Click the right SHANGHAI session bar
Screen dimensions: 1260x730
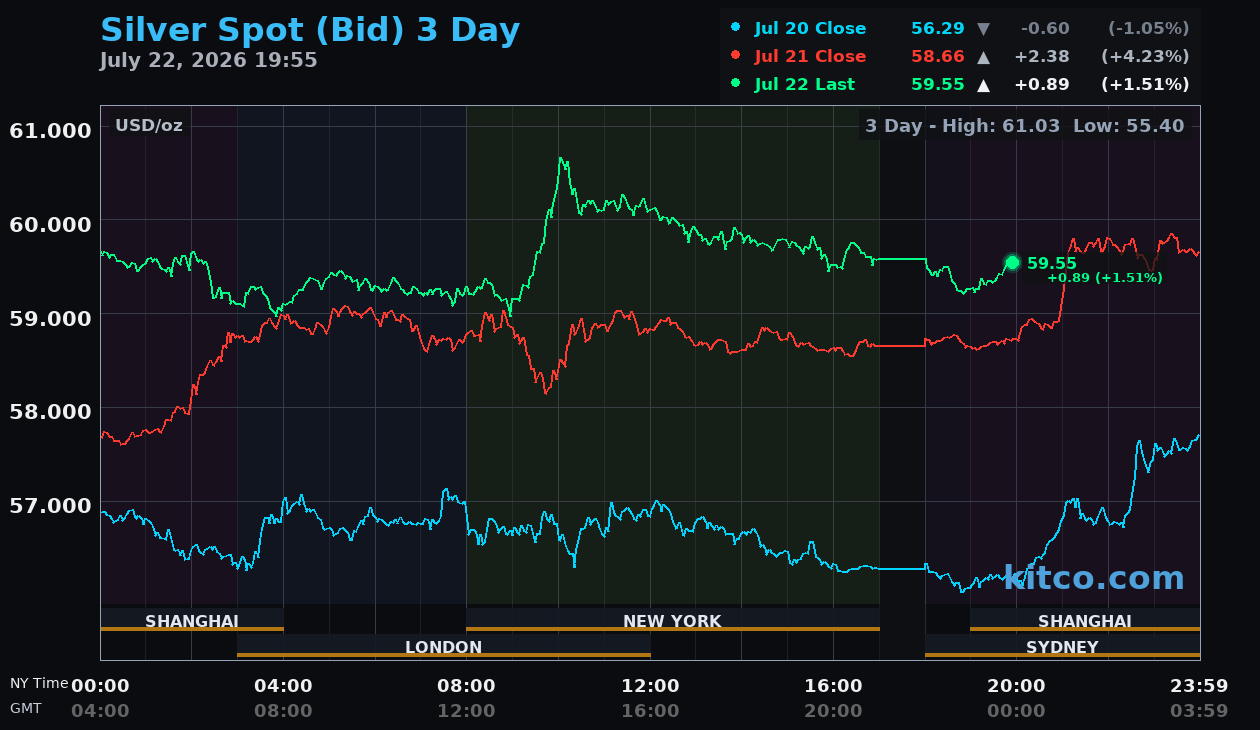click(1085, 621)
